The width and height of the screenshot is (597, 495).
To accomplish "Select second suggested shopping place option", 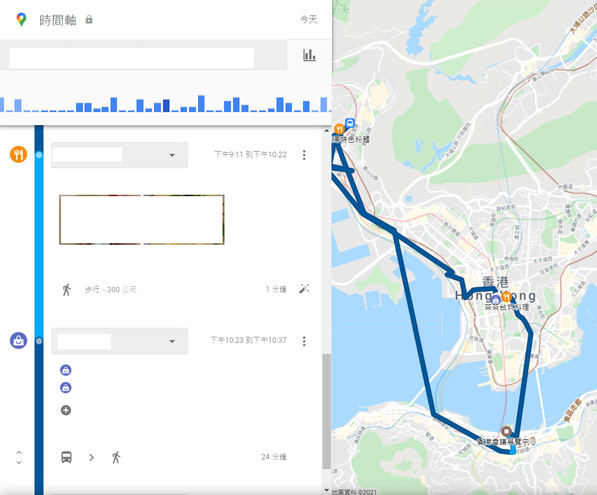I will tap(66, 388).
